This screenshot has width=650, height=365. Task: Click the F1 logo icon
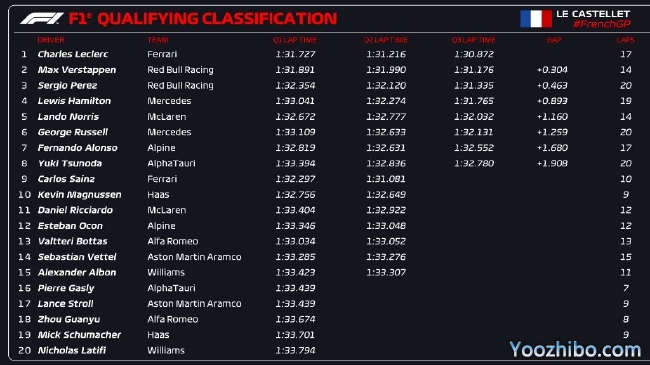[x=42, y=19]
